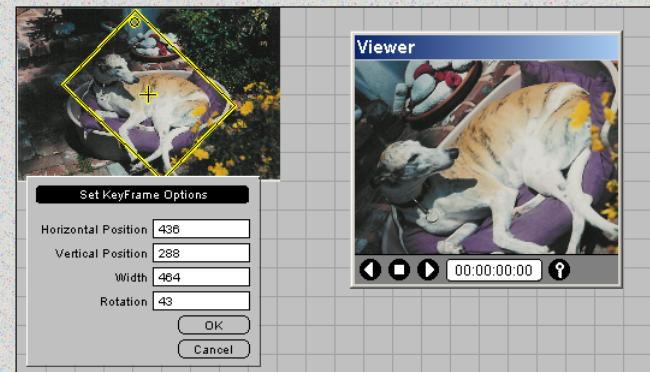650x372 pixels.
Task: Click the dog preview image in Viewer
Action: point(487,157)
